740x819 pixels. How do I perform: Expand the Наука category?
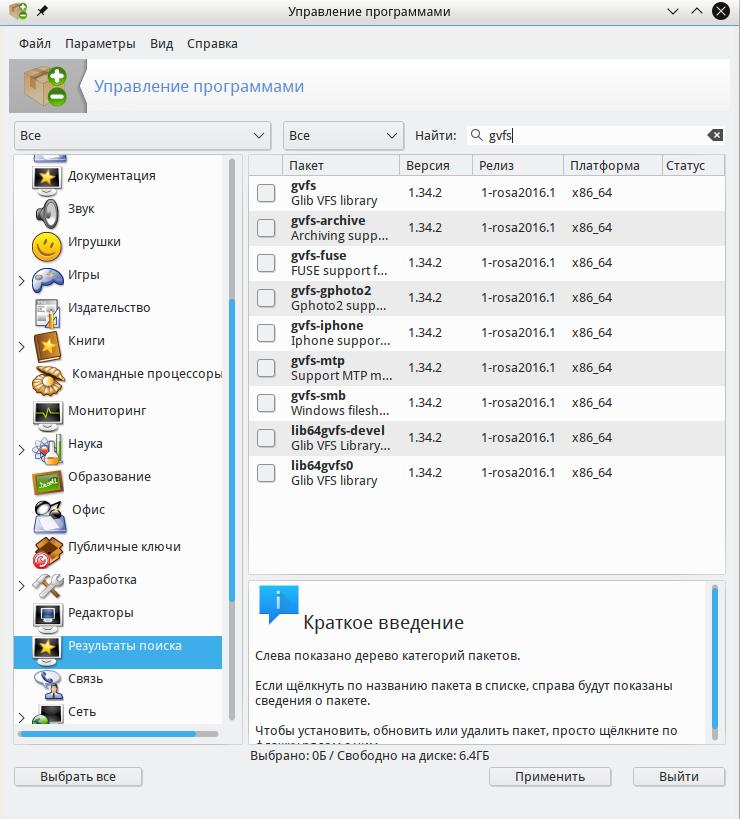[21, 450]
